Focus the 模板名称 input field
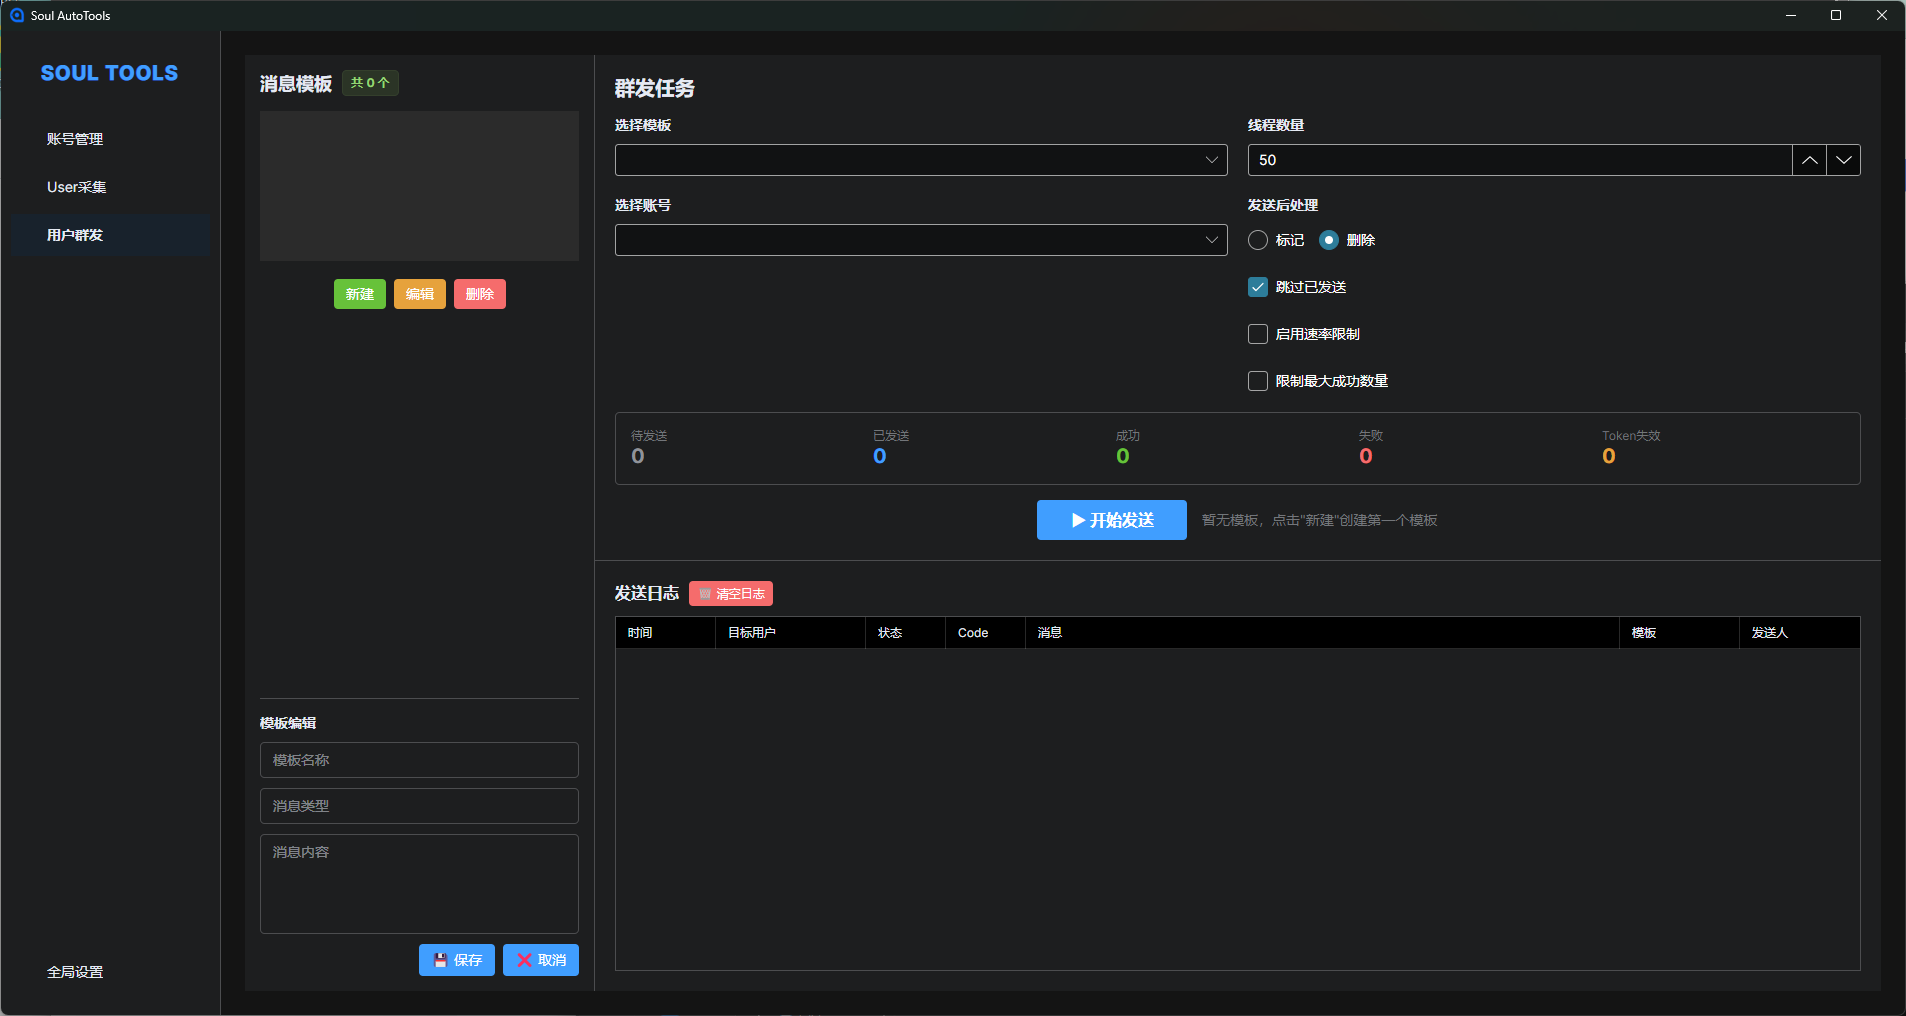 pos(419,760)
